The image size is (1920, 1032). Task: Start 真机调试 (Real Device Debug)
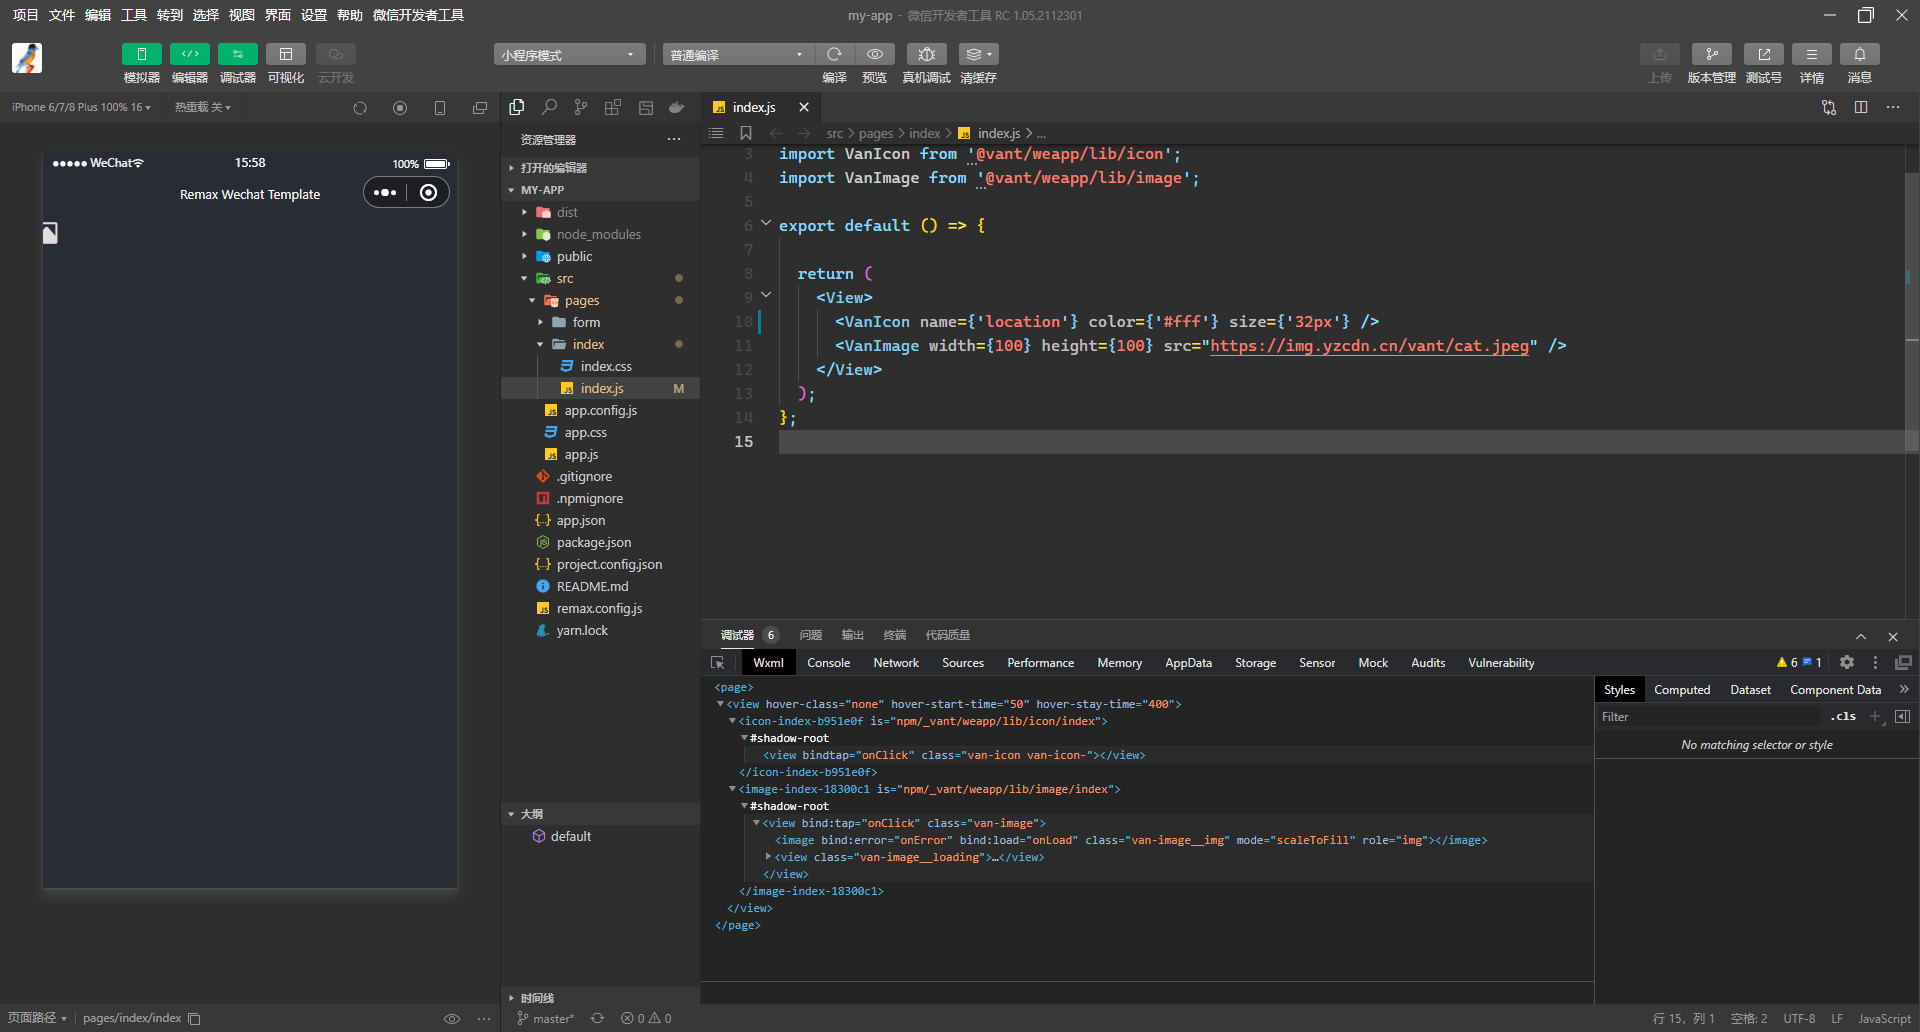[x=926, y=54]
